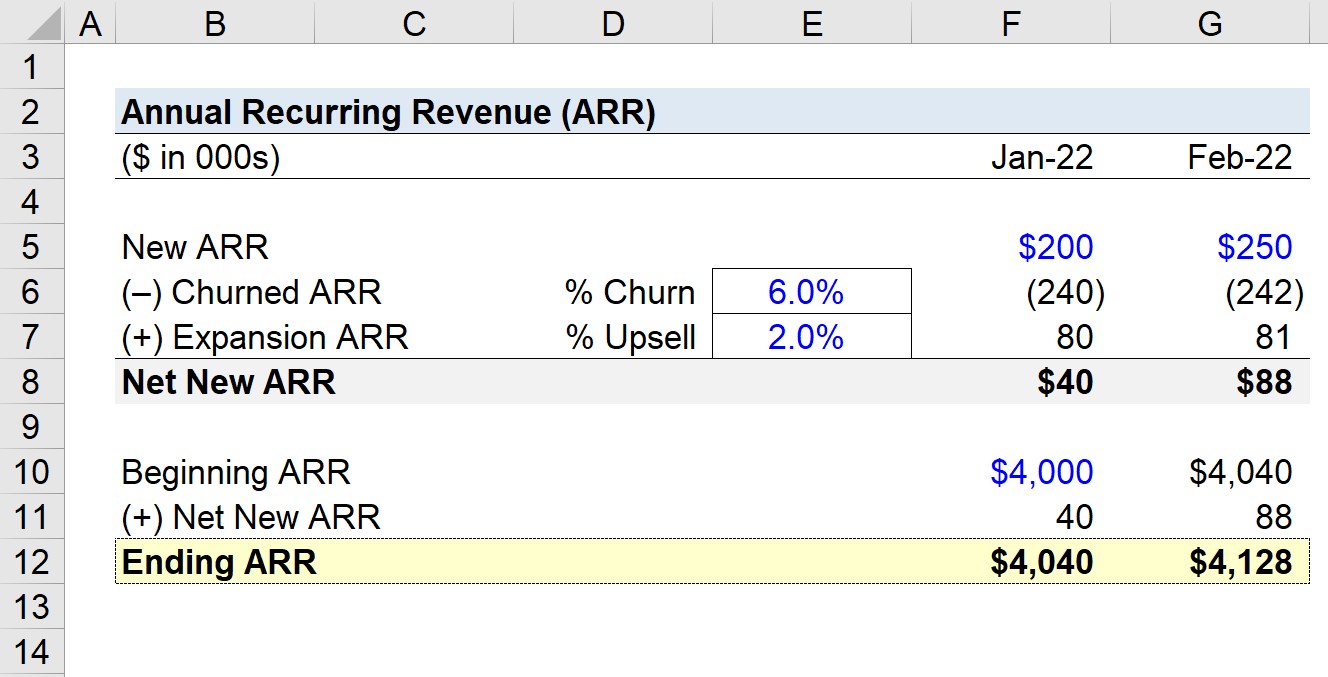Select column B header
Viewport: 1328px width, 677px height.
(215, 23)
